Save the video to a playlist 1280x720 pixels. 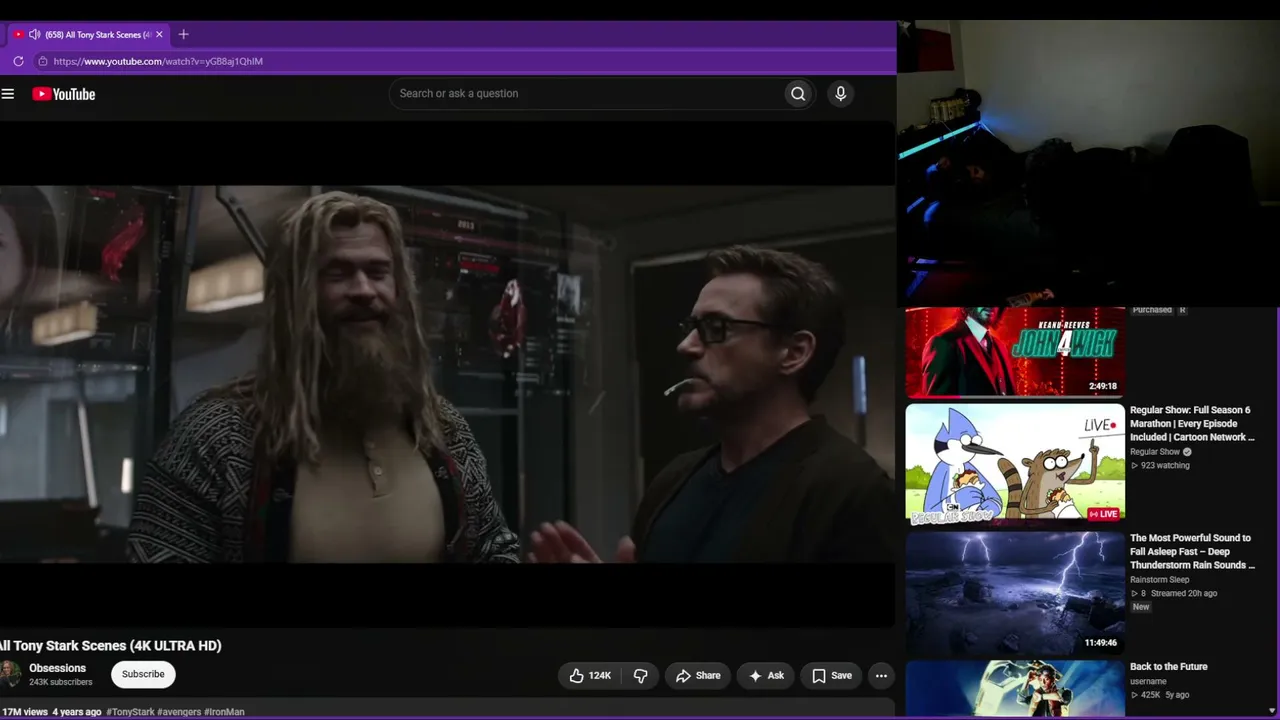tap(832, 675)
